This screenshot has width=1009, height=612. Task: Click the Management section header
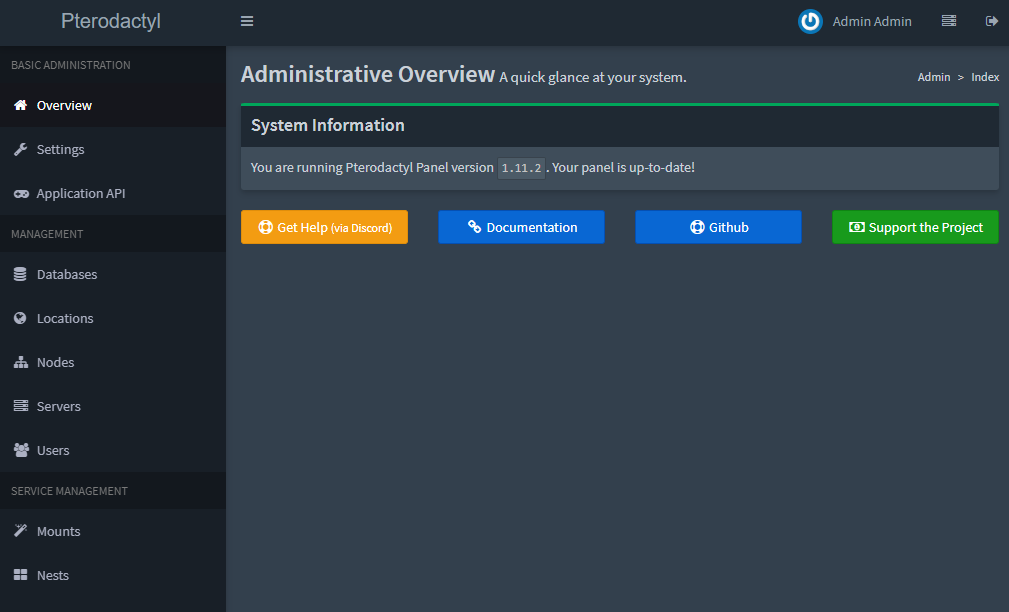coord(47,234)
